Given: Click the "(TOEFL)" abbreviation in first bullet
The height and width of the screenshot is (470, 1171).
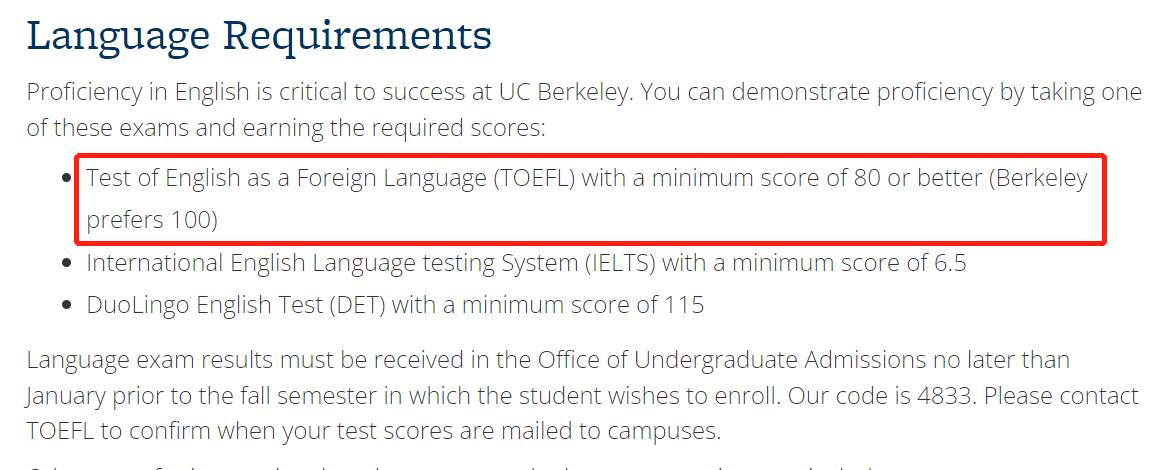Looking at the screenshot, I should tap(533, 179).
